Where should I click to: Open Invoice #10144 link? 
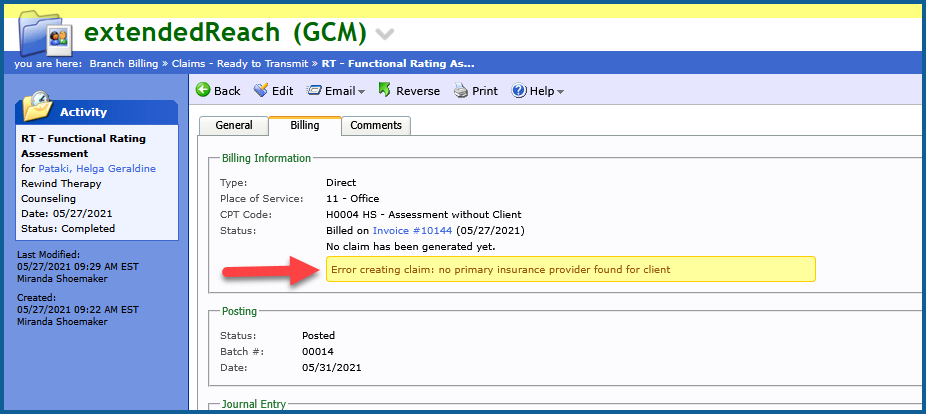coord(413,230)
